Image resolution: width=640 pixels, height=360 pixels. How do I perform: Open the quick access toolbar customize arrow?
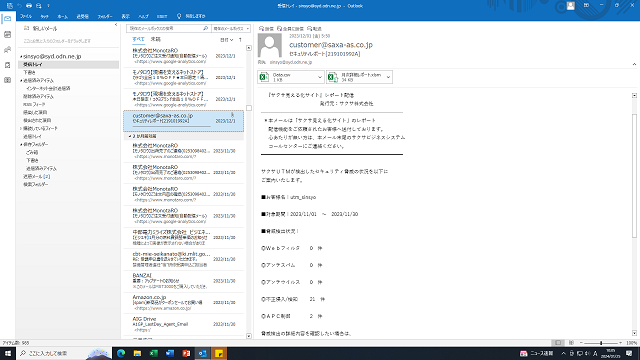[48, 6]
